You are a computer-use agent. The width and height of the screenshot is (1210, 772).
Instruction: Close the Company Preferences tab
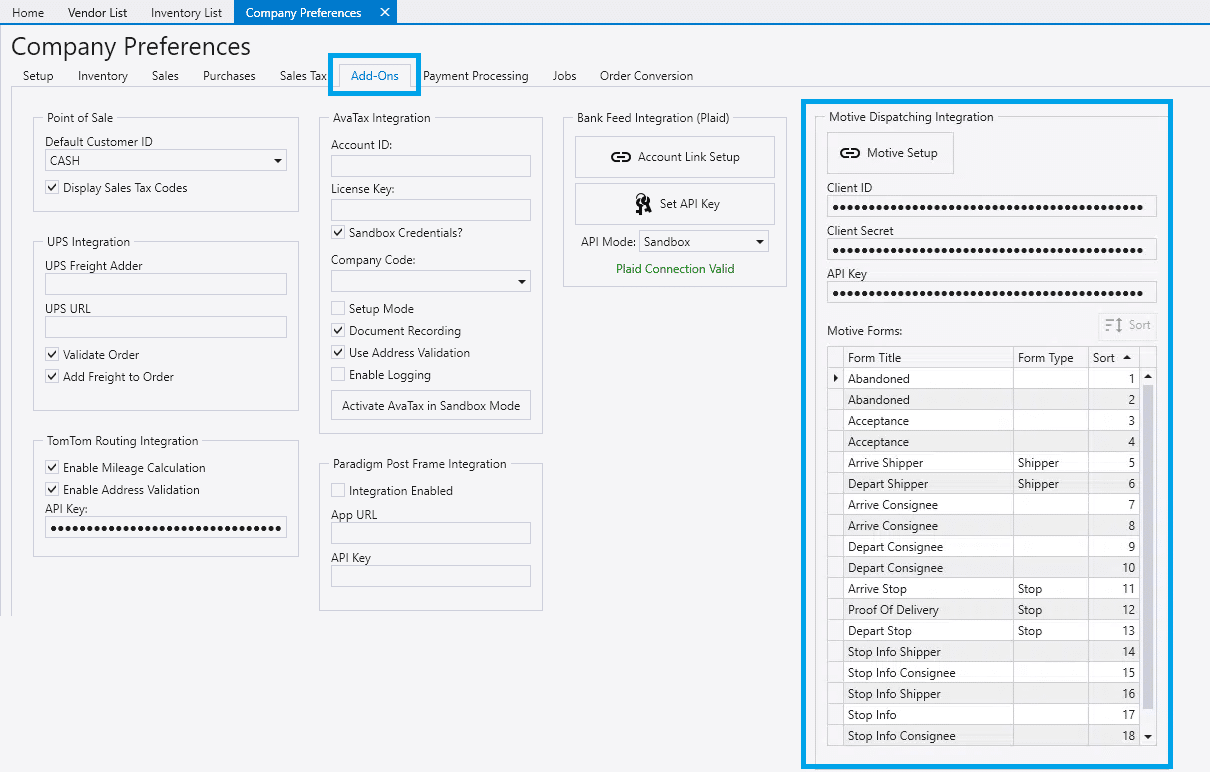pyautogui.click(x=385, y=13)
